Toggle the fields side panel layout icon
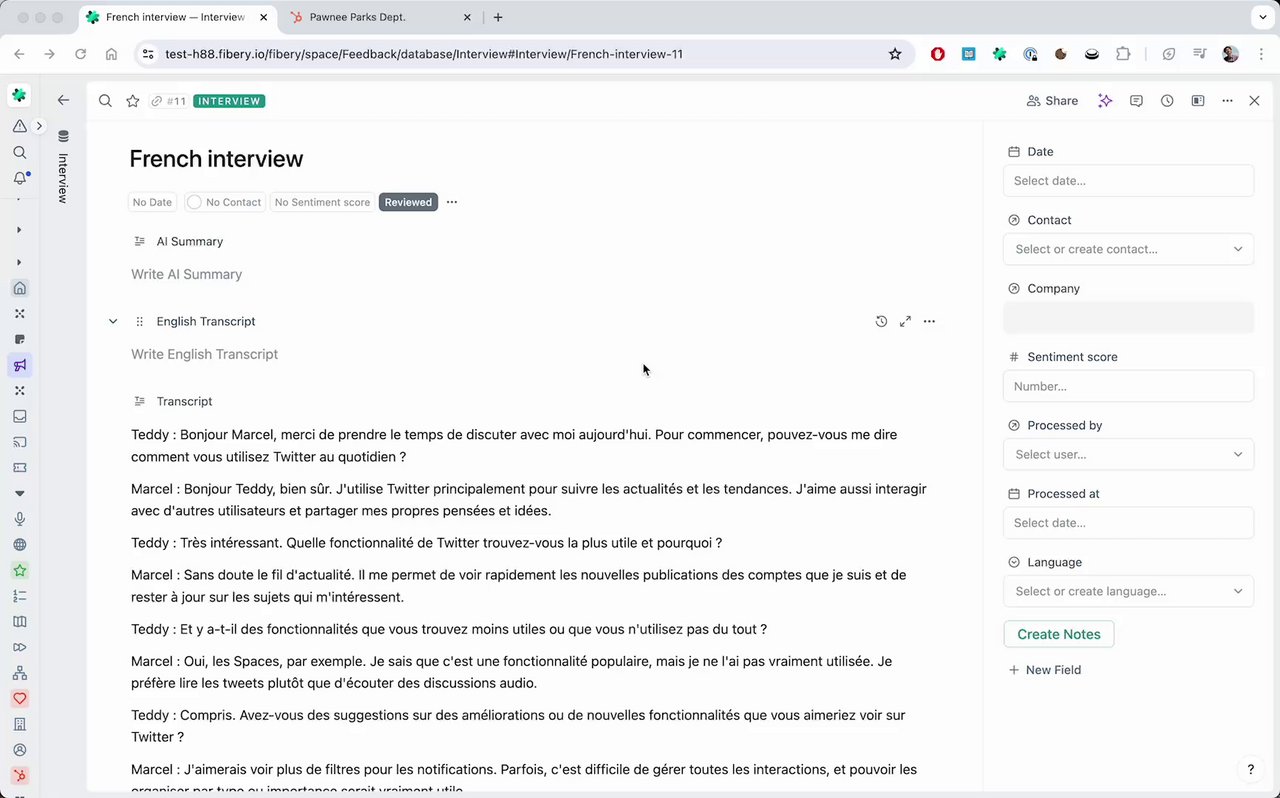Image resolution: width=1280 pixels, height=798 pixels. point(1197,101)
